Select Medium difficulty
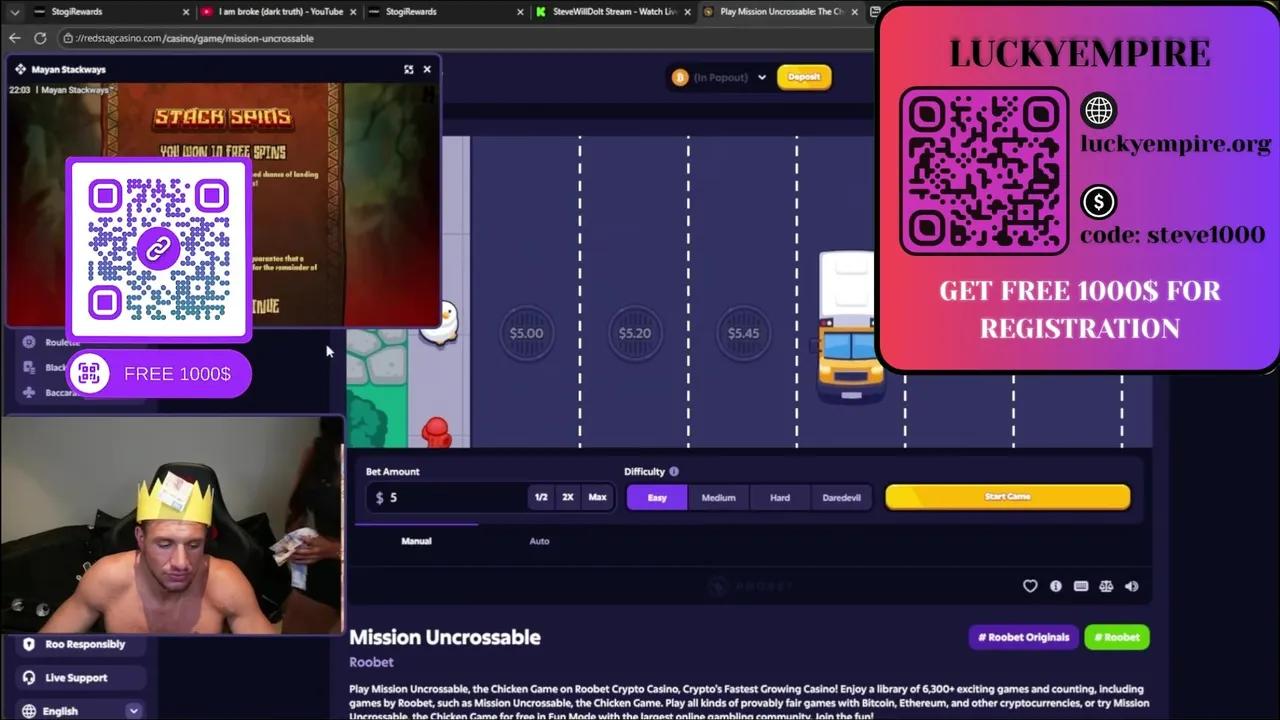 coord(718,497)
